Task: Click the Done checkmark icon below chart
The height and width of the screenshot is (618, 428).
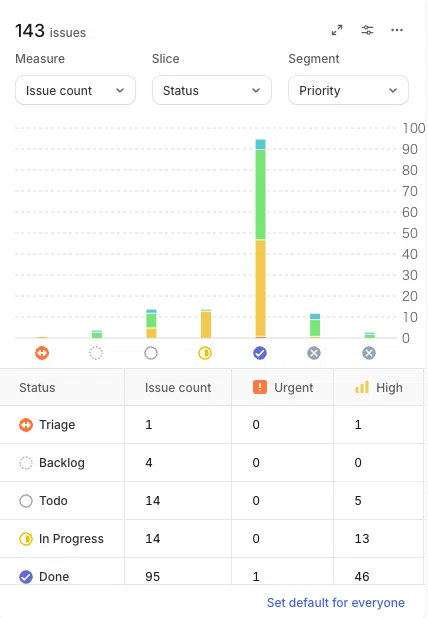Action: click(x=260, y=353)
